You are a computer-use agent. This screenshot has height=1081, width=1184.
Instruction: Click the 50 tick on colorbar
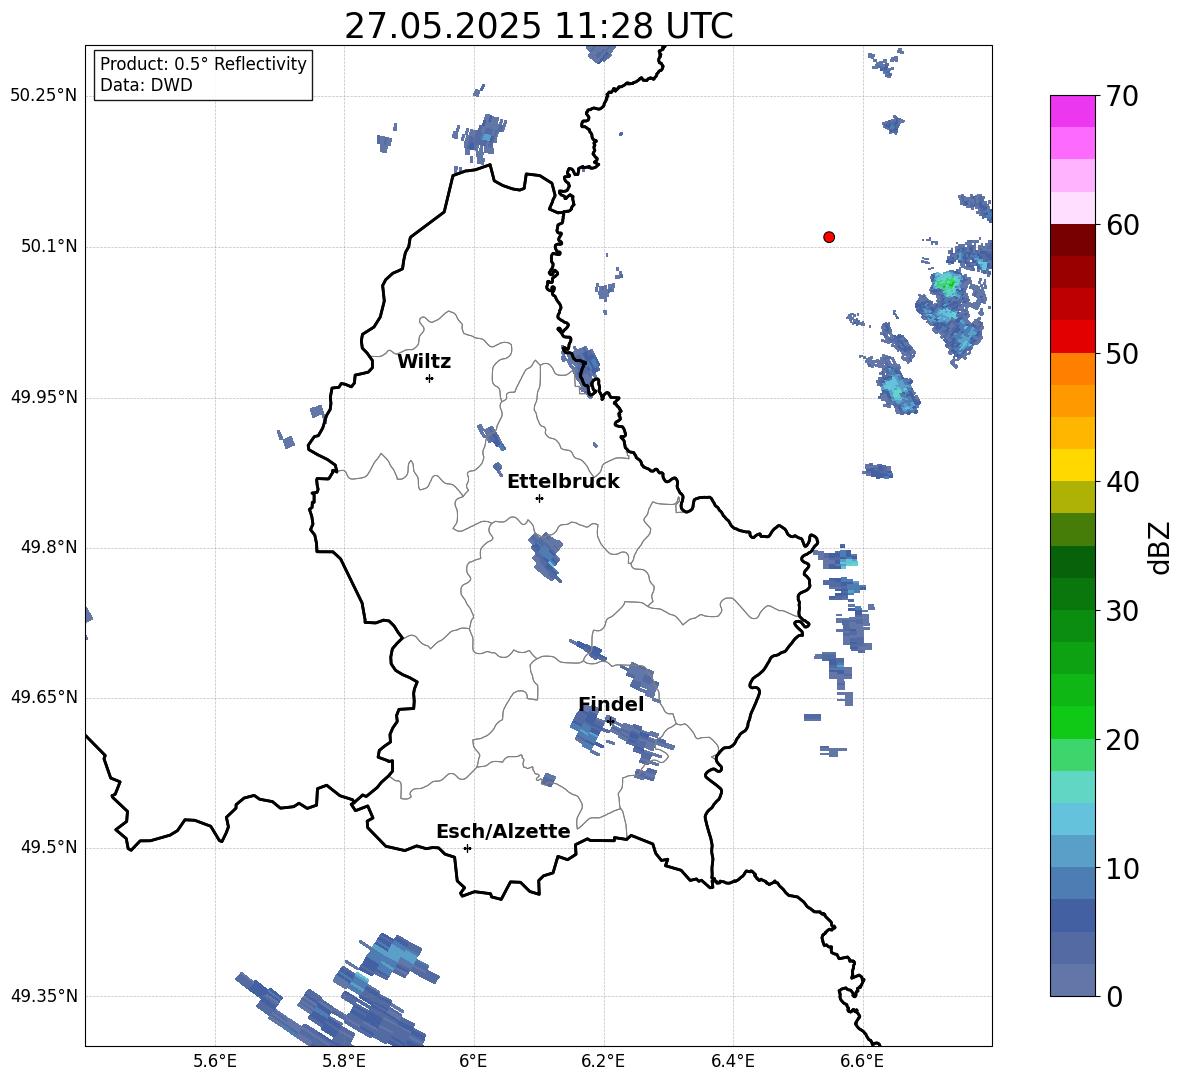tap(1122, 354)
